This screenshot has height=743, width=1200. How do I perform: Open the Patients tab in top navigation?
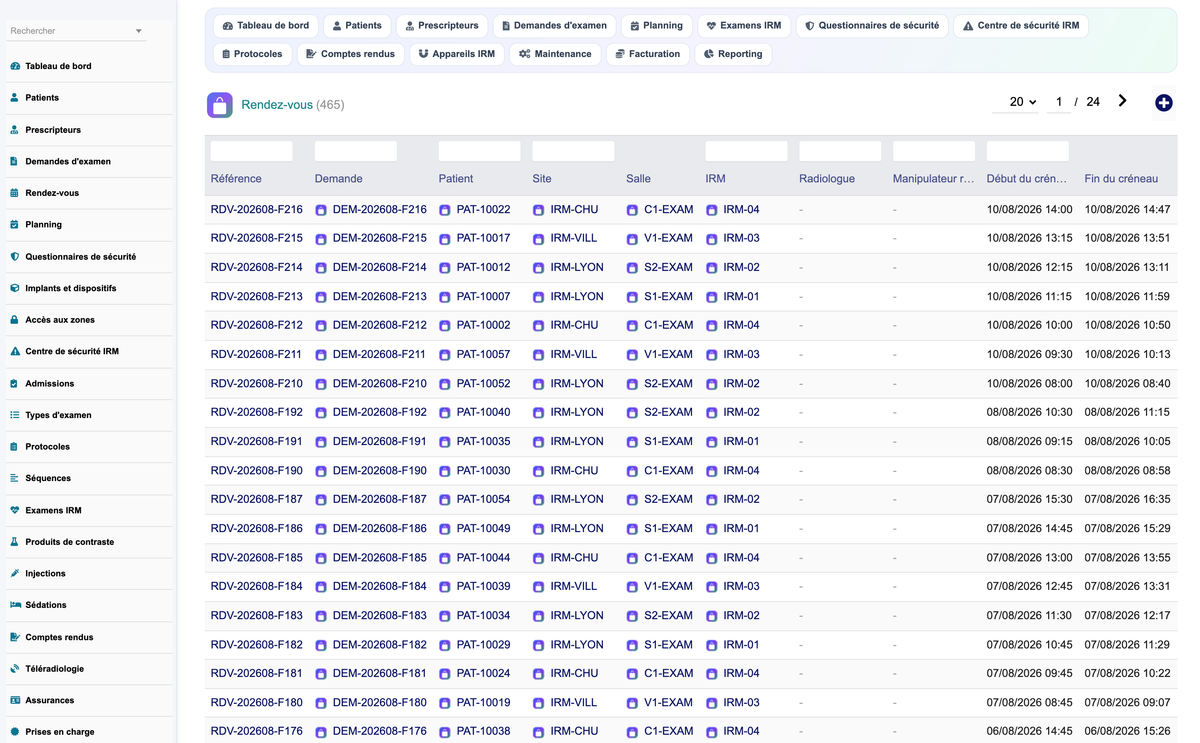[x=357, y=26]
